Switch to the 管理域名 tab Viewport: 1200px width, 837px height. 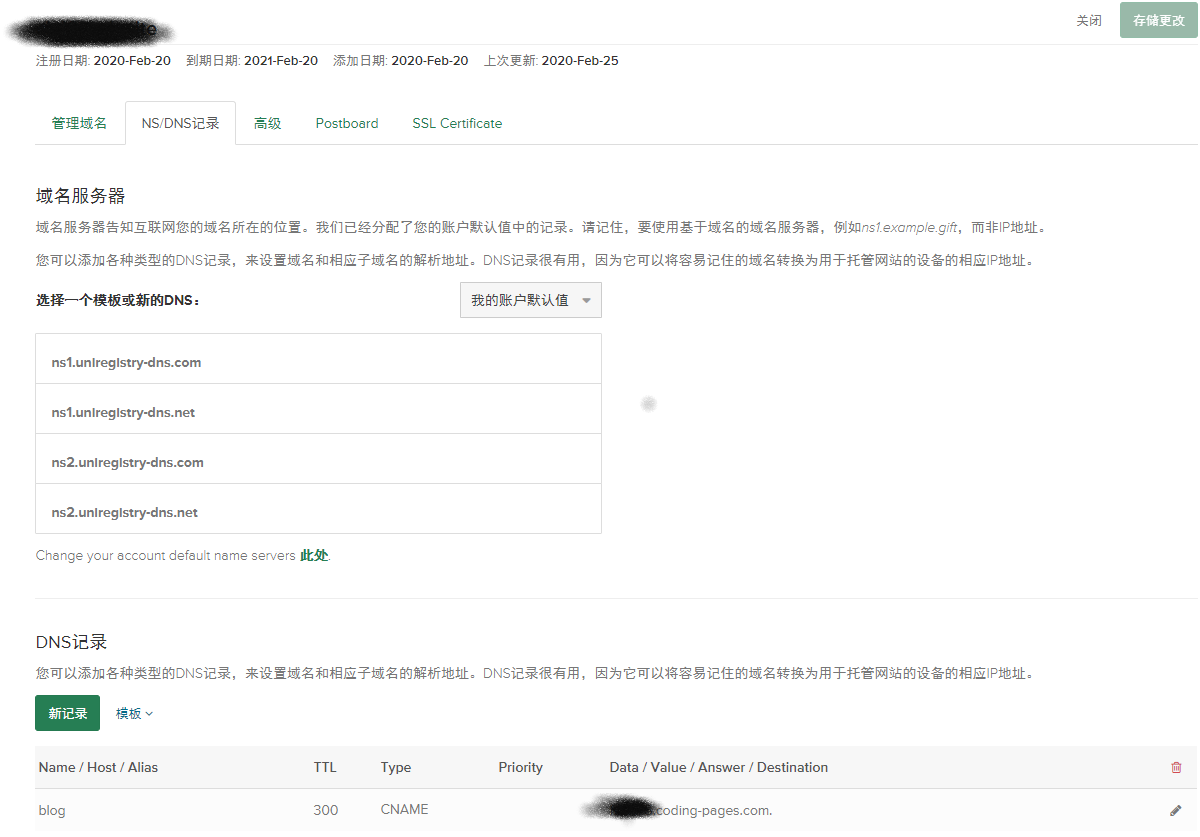pyautogui.click(x=79, y=123)
